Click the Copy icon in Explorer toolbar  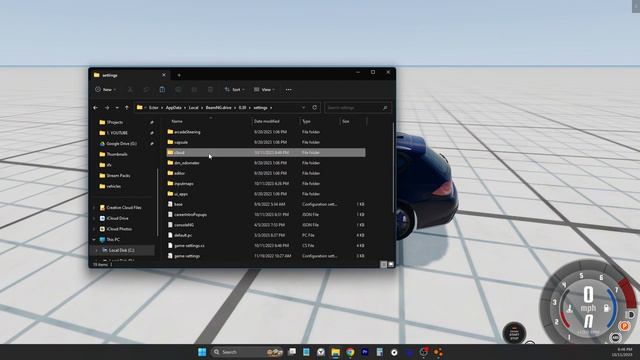point(146,89)
